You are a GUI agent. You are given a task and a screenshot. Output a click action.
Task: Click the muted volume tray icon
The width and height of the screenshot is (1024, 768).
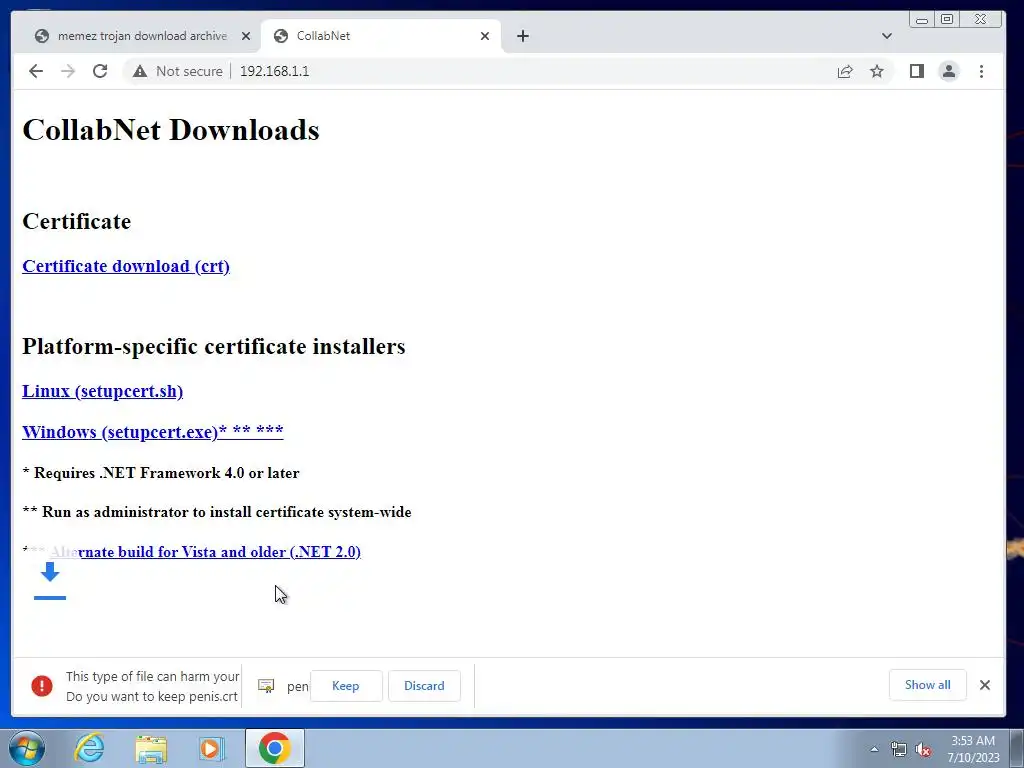923,749
